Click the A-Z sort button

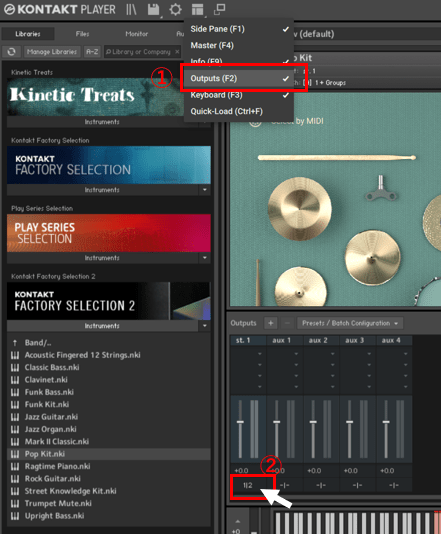click(92, 52)
